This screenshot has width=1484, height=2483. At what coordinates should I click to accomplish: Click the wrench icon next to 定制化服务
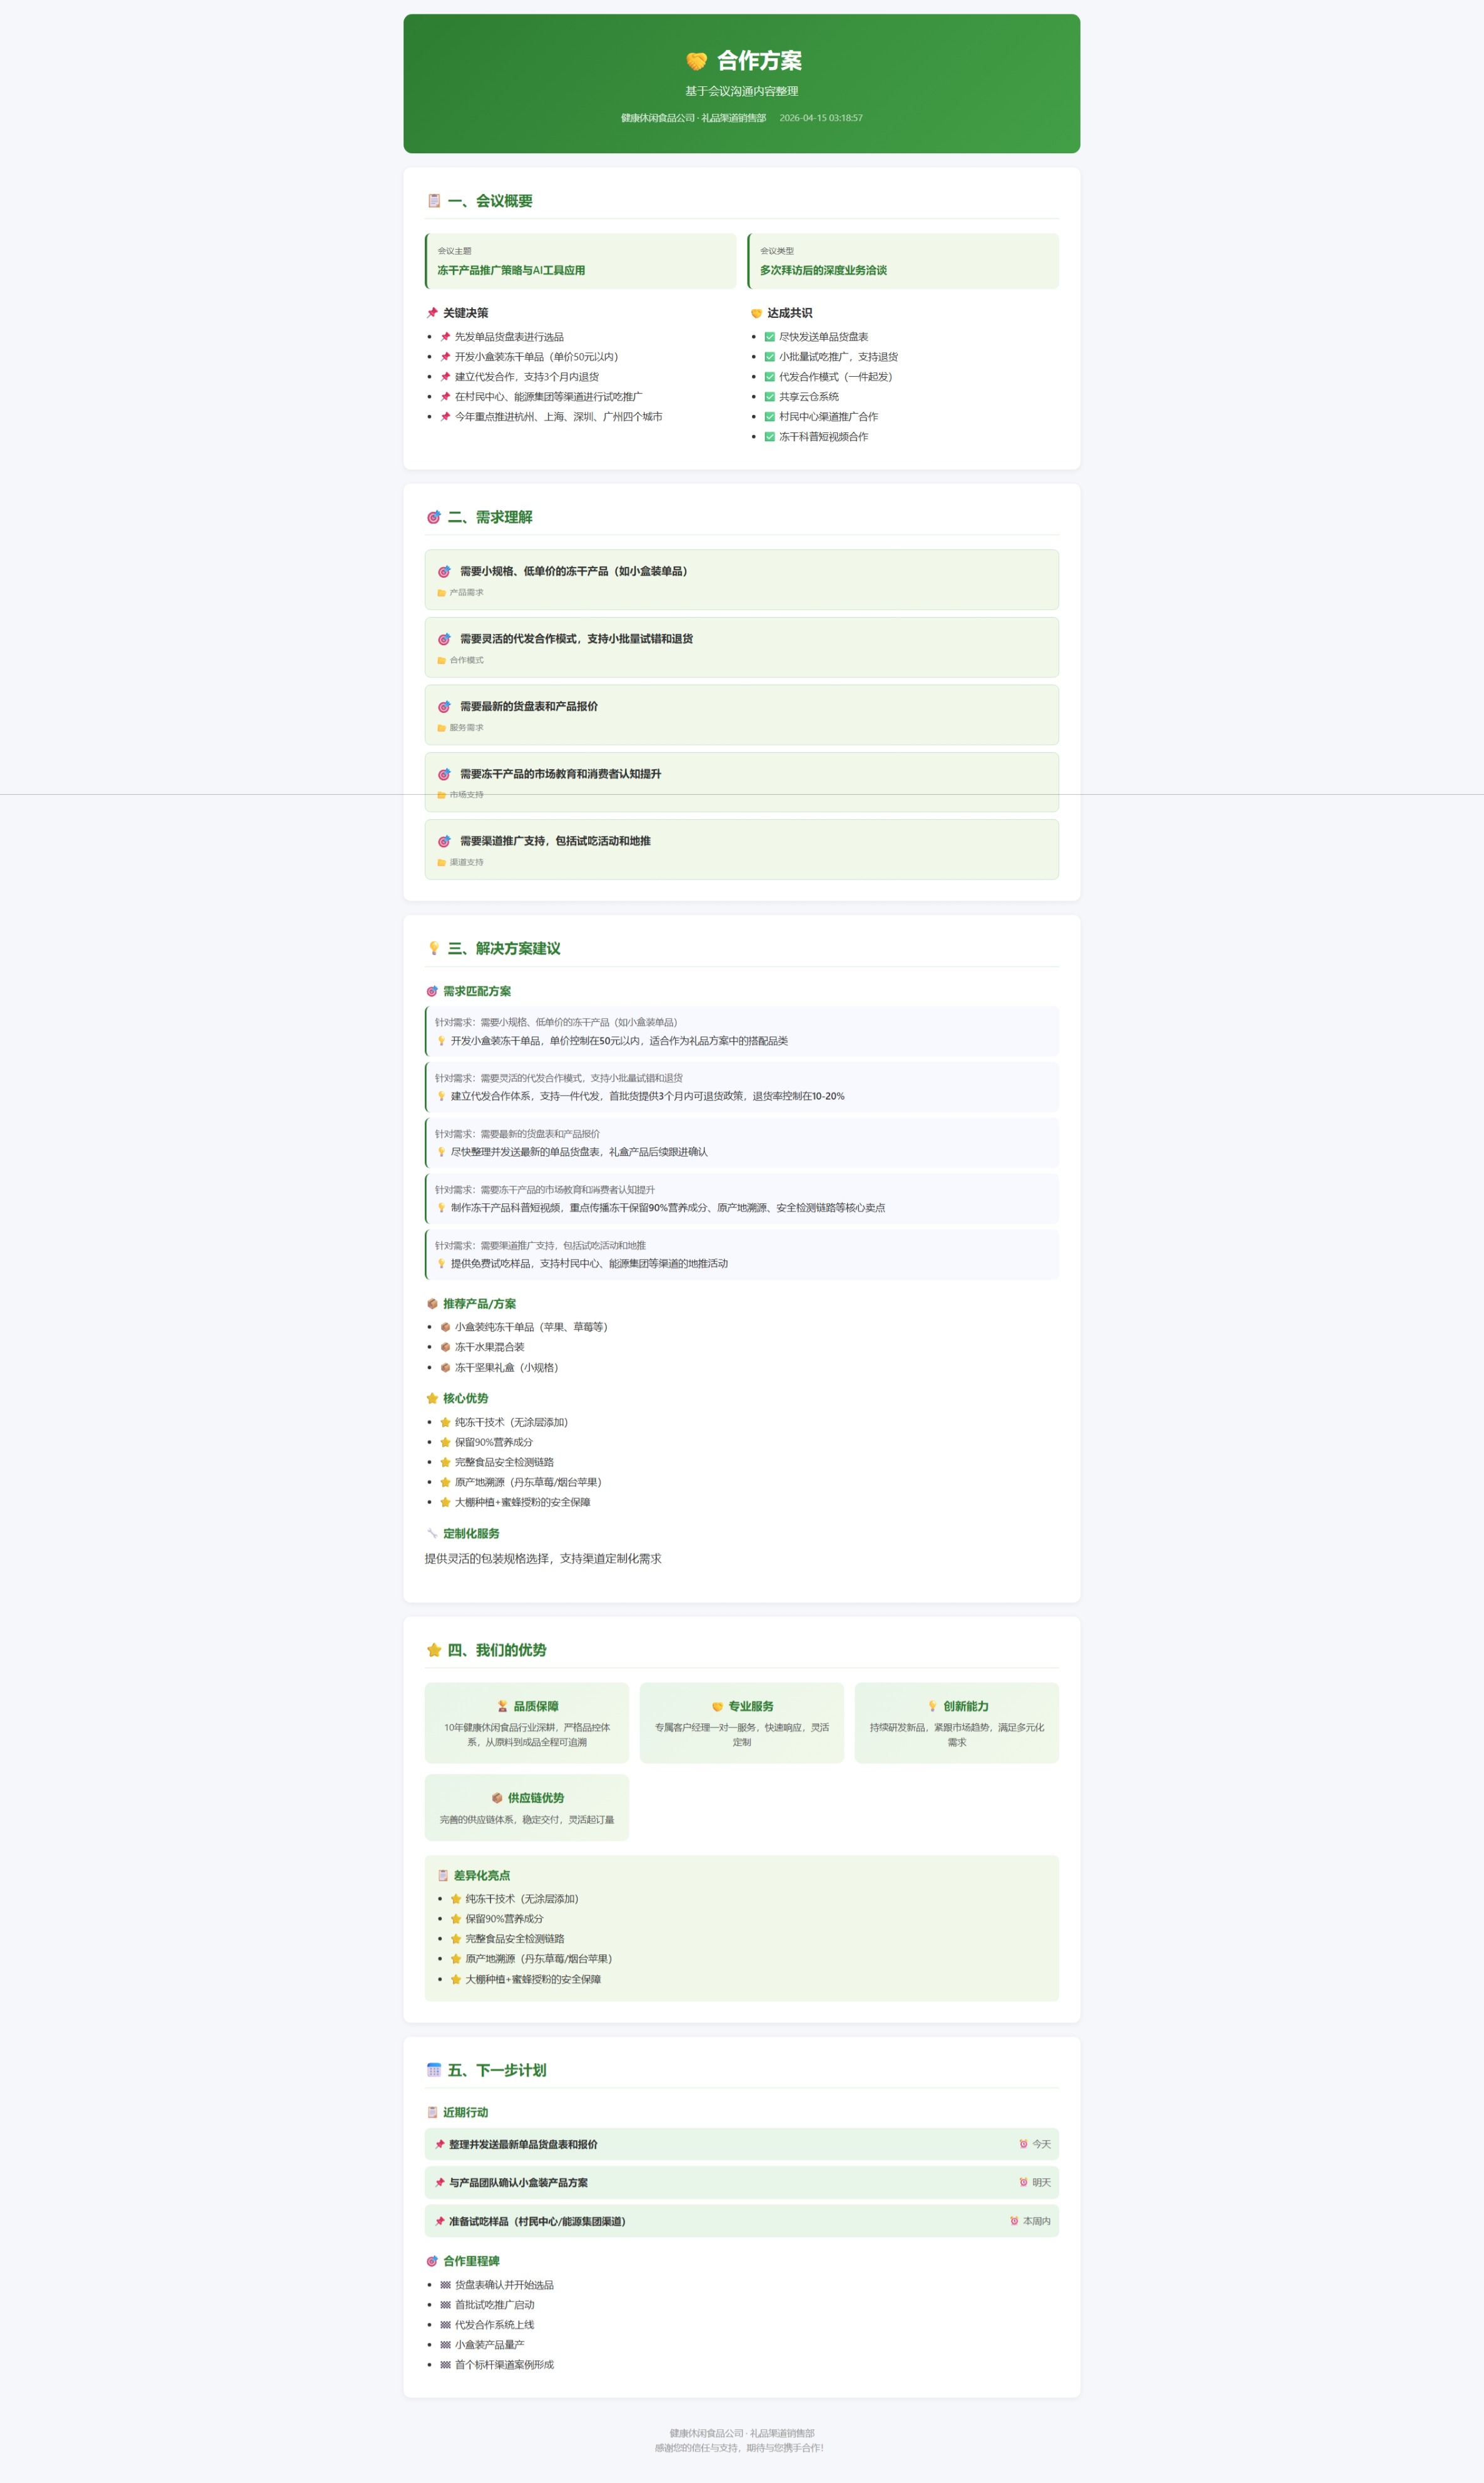click(432, 1533)
